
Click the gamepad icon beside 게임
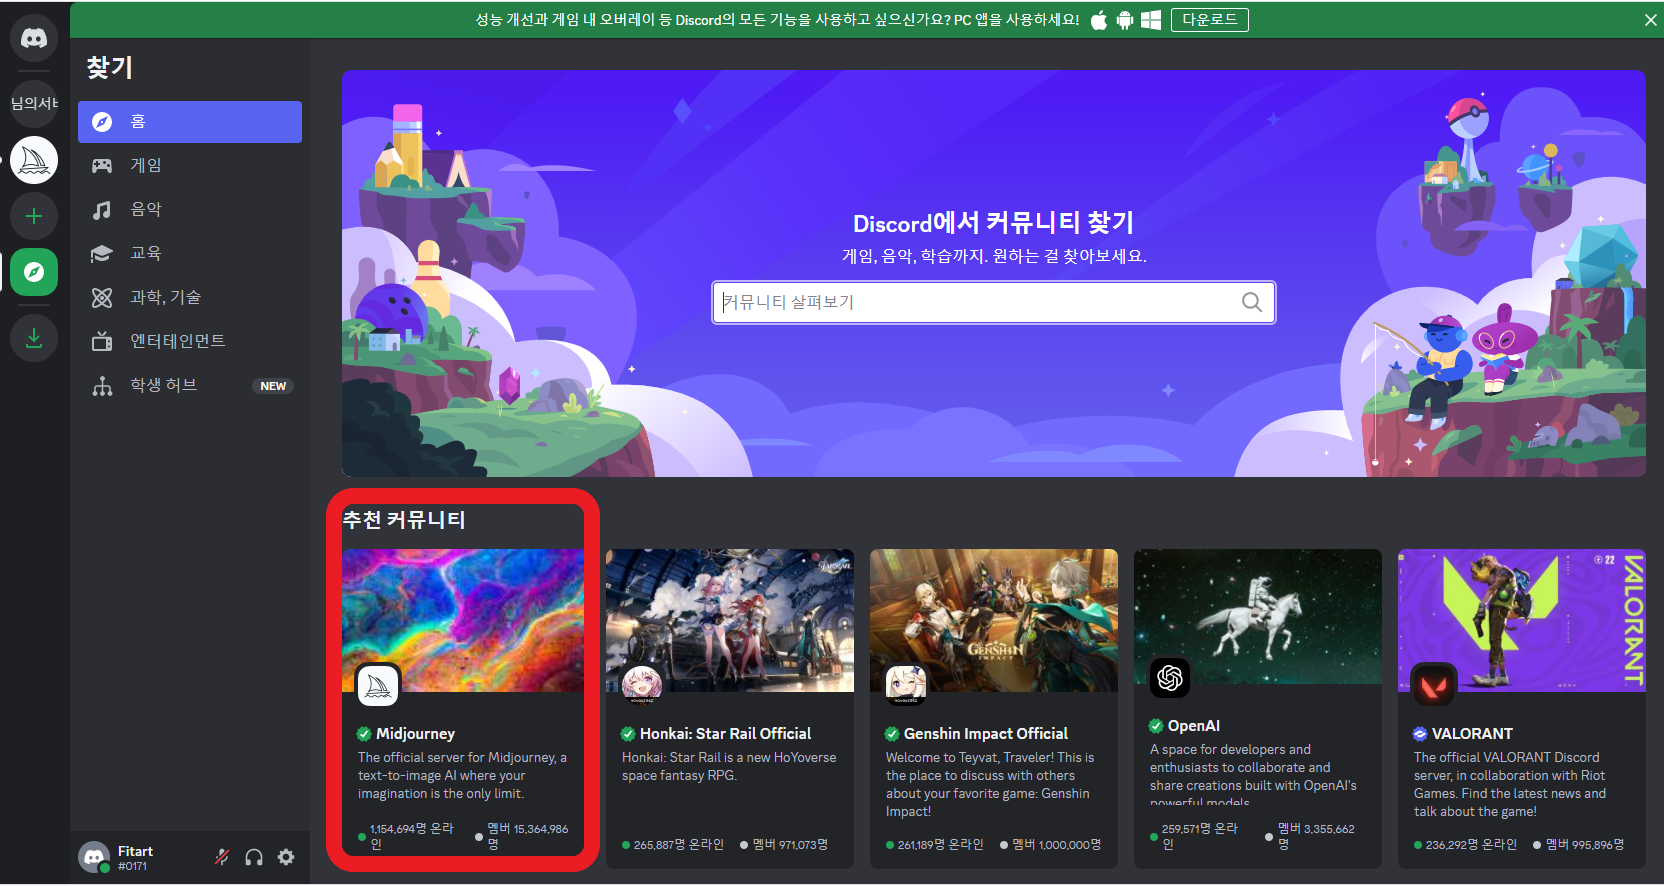click(102, 166)
